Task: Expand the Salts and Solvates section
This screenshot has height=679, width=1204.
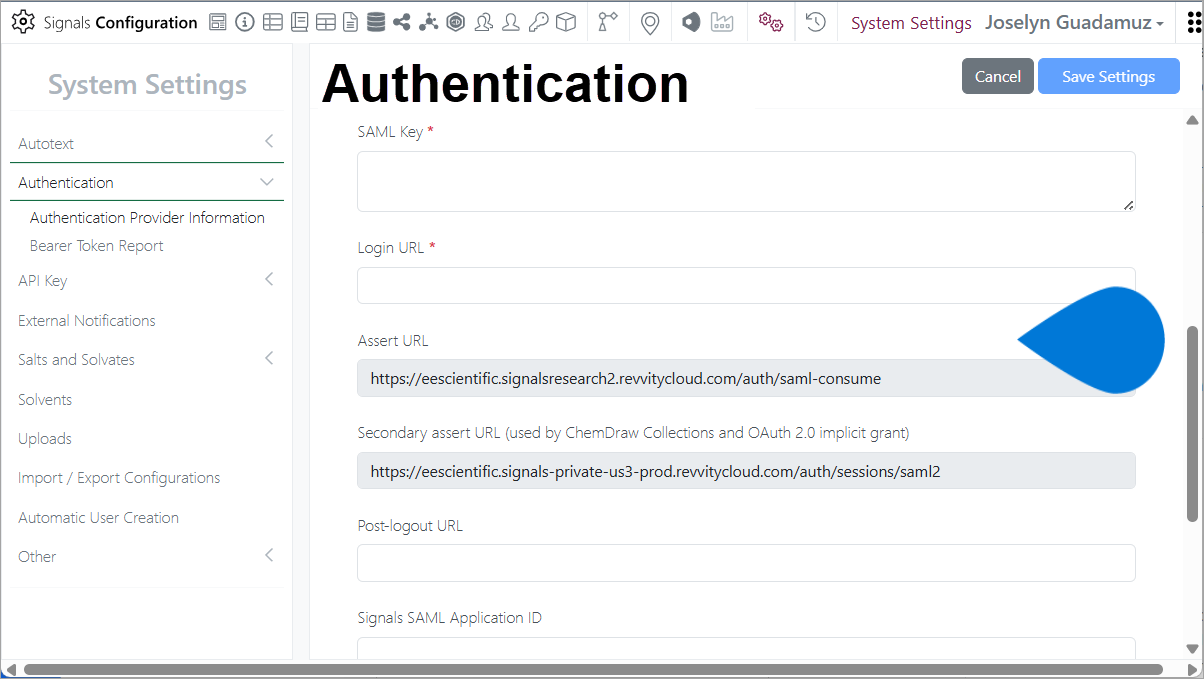Action: (268, 358)
